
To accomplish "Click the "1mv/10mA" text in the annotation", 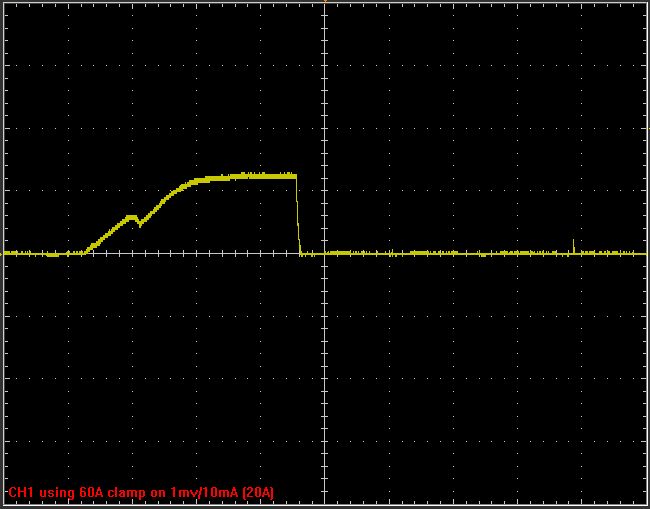I will [198, 493].
